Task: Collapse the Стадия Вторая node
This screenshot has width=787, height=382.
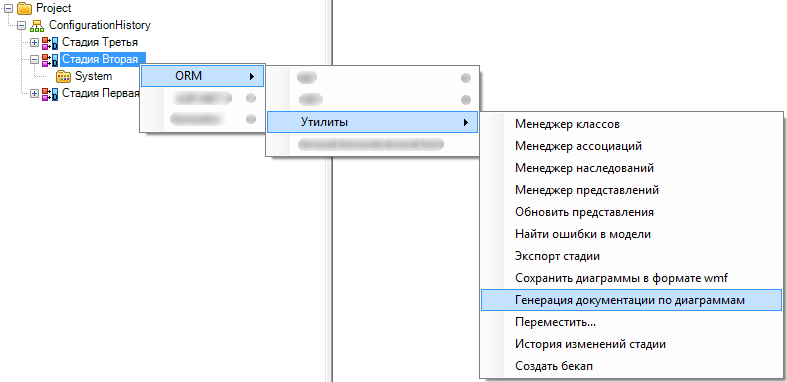Action: point(35,59)
